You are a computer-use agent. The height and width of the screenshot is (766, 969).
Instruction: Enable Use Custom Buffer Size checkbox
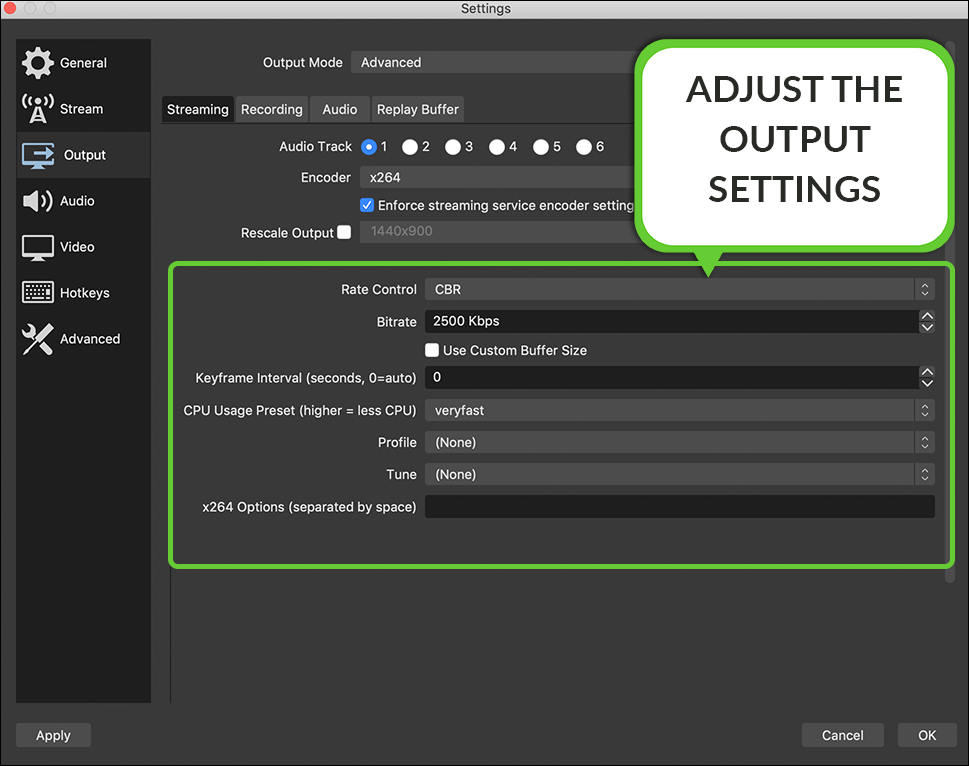coord(432,350)
